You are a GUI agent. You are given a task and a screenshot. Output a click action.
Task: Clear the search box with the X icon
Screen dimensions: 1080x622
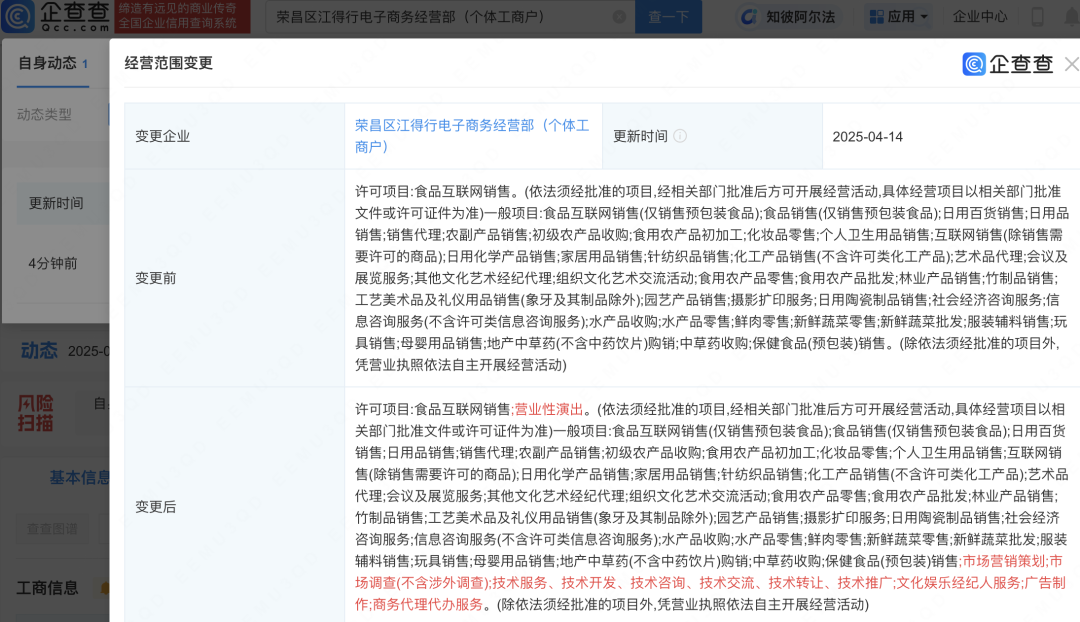coord(619,17)
